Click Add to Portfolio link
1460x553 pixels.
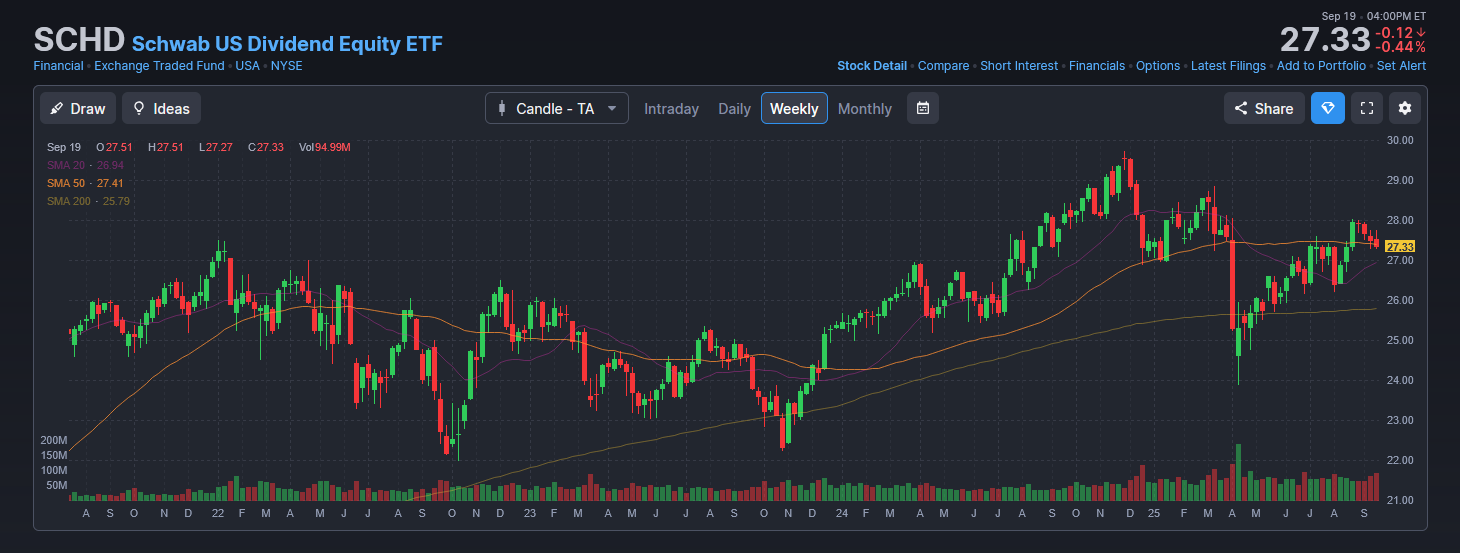coord(1320,66)
